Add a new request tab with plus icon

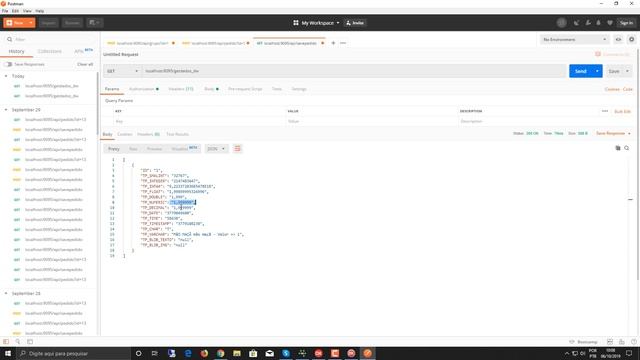(x=333, y=43)
